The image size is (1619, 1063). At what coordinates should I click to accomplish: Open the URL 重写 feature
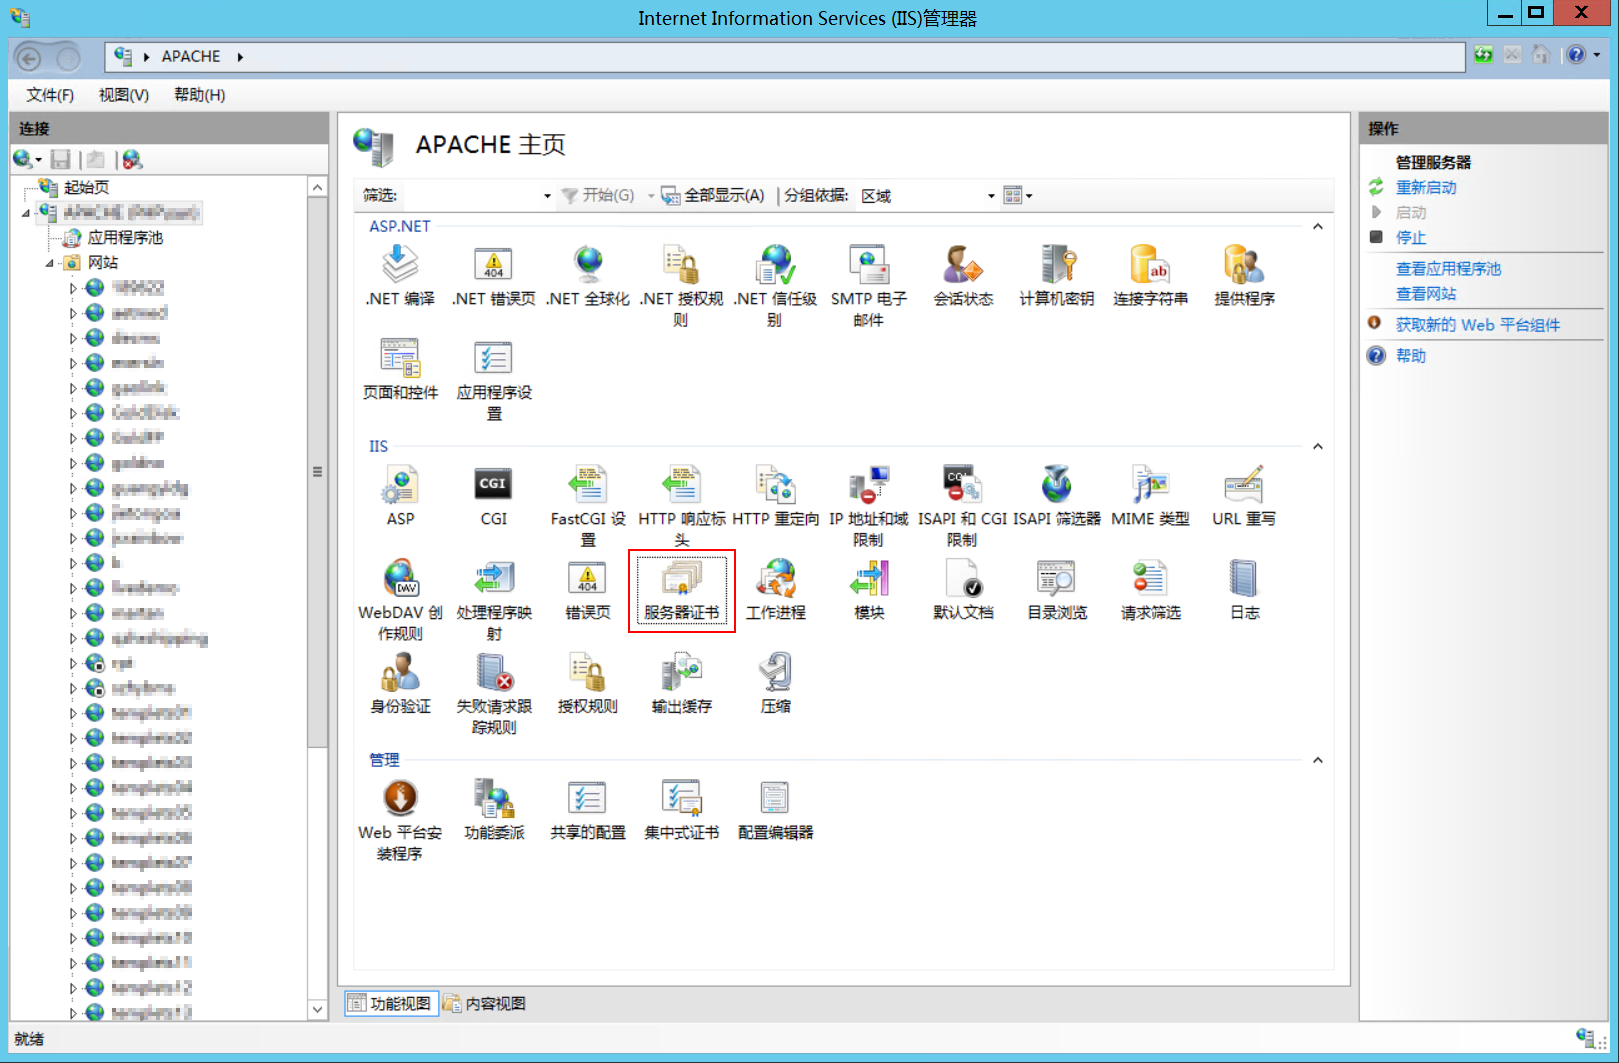(1244, 496)
